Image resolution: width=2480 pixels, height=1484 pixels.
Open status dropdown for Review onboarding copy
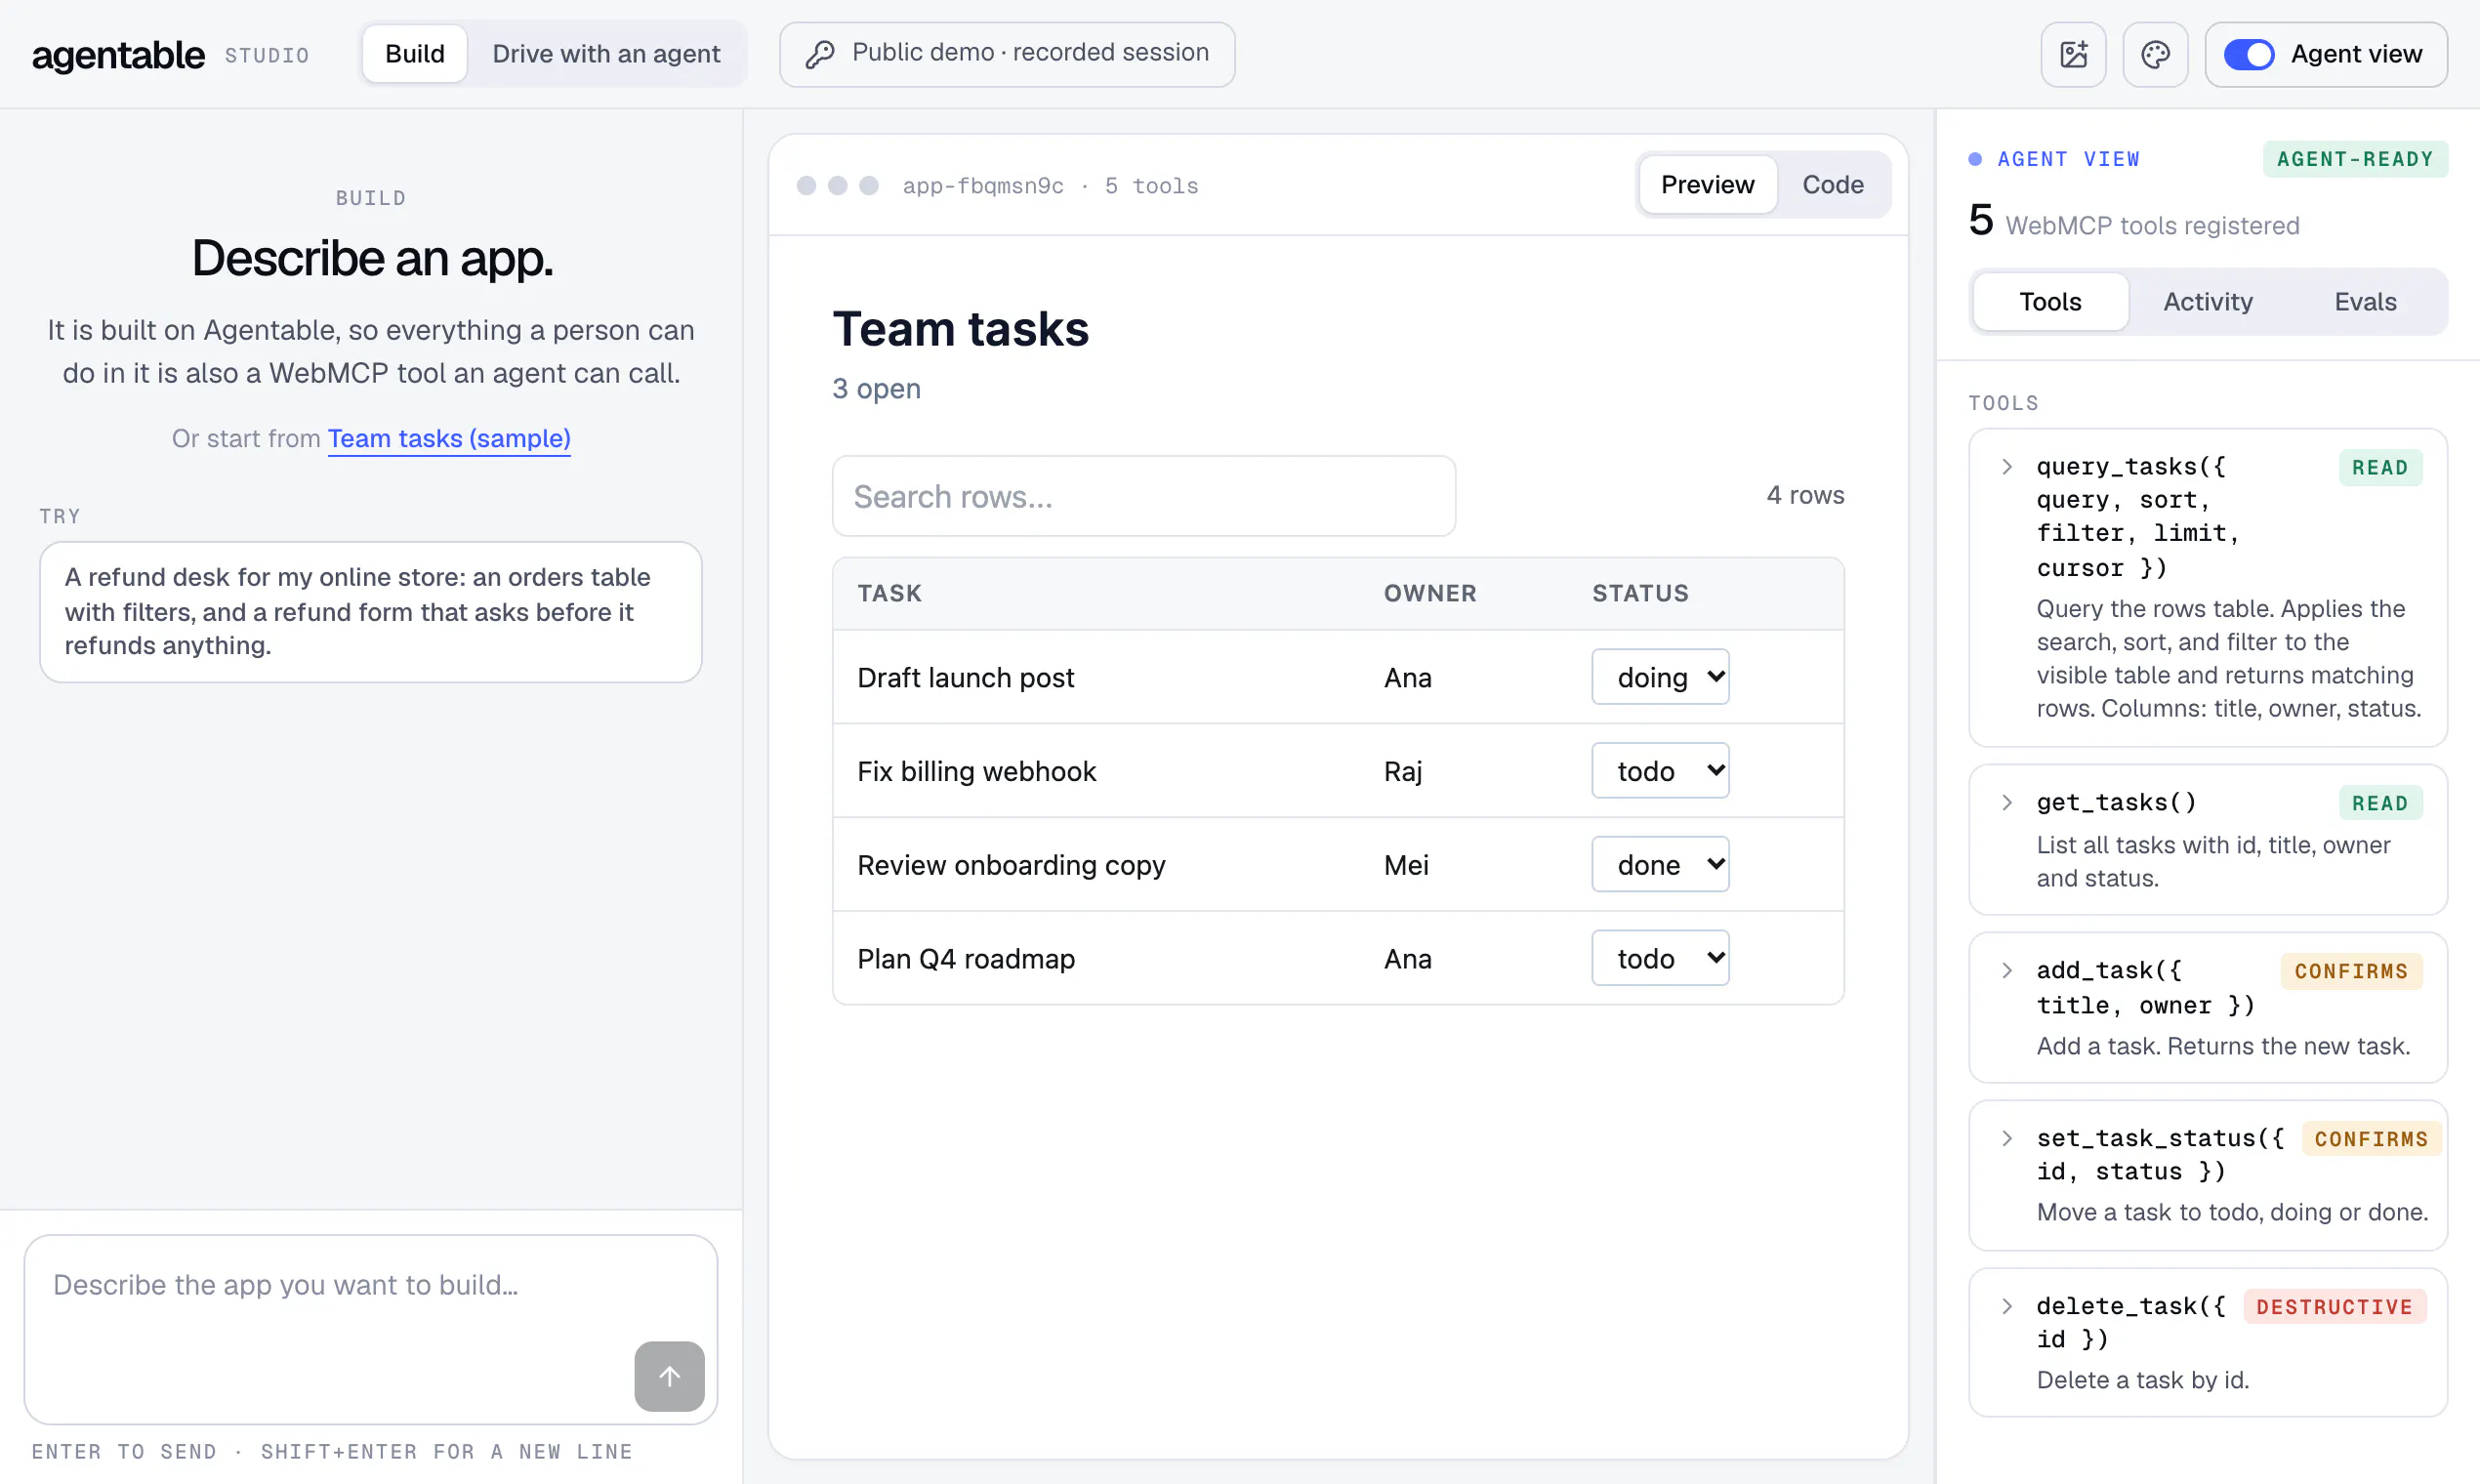pos(1660,865)
